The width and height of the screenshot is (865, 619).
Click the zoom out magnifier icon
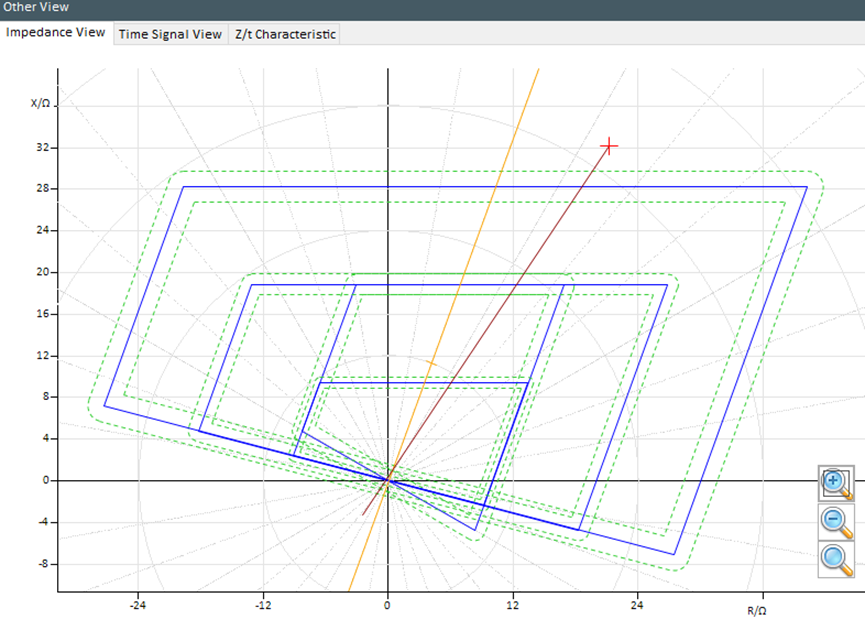[x=835, y=520]
